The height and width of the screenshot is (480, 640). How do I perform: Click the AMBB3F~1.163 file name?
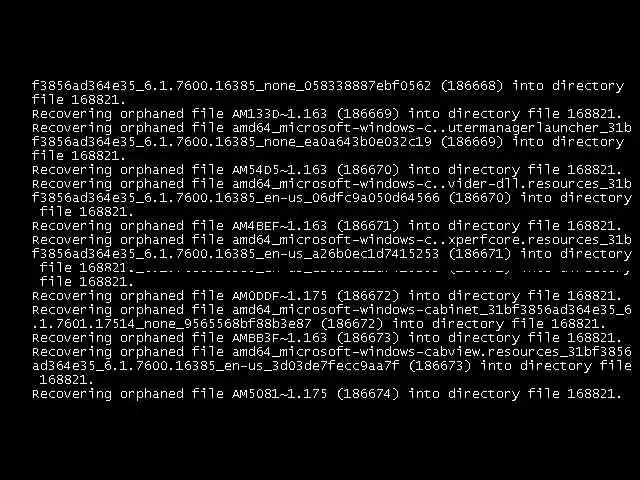[x=280, y=338]
